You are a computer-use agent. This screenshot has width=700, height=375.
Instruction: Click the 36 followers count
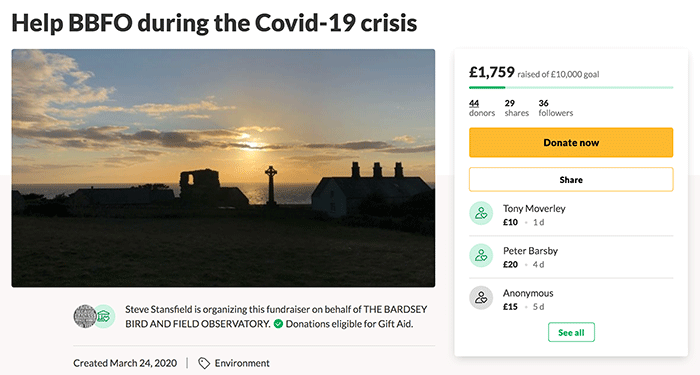coord(555,108)
